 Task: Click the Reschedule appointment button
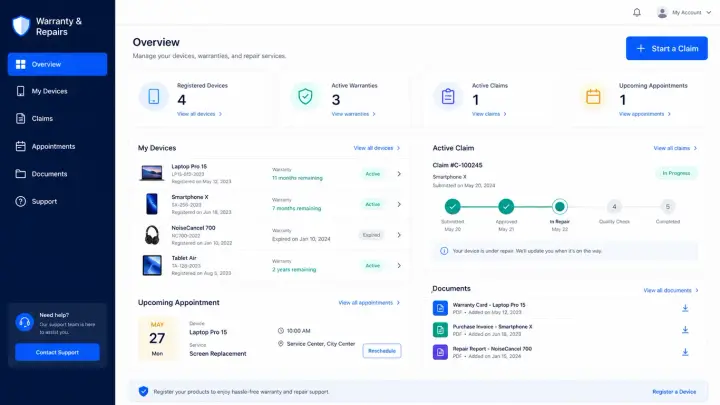point(382,351)
